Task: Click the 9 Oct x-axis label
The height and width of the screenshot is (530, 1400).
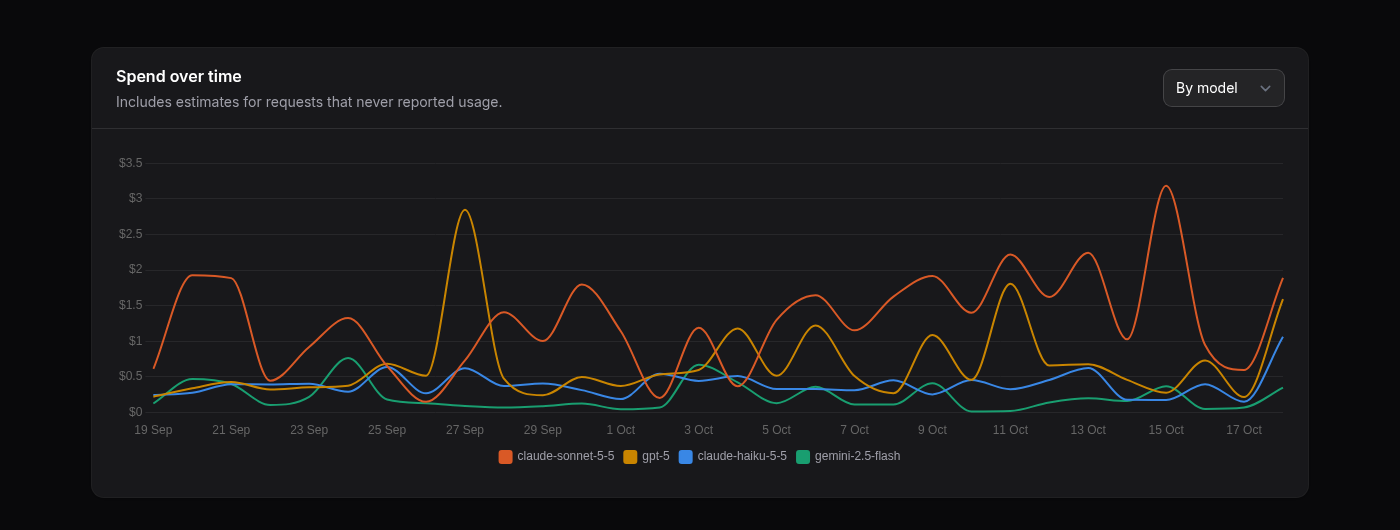Action: [932, 430]
